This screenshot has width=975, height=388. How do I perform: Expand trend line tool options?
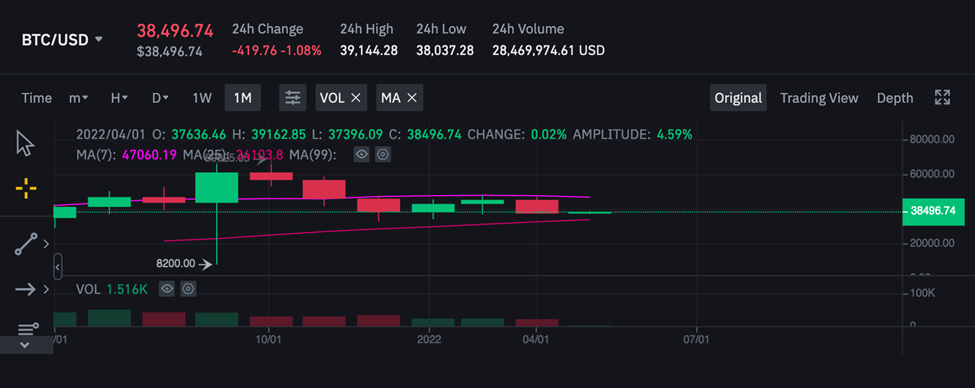click(46, 244)
